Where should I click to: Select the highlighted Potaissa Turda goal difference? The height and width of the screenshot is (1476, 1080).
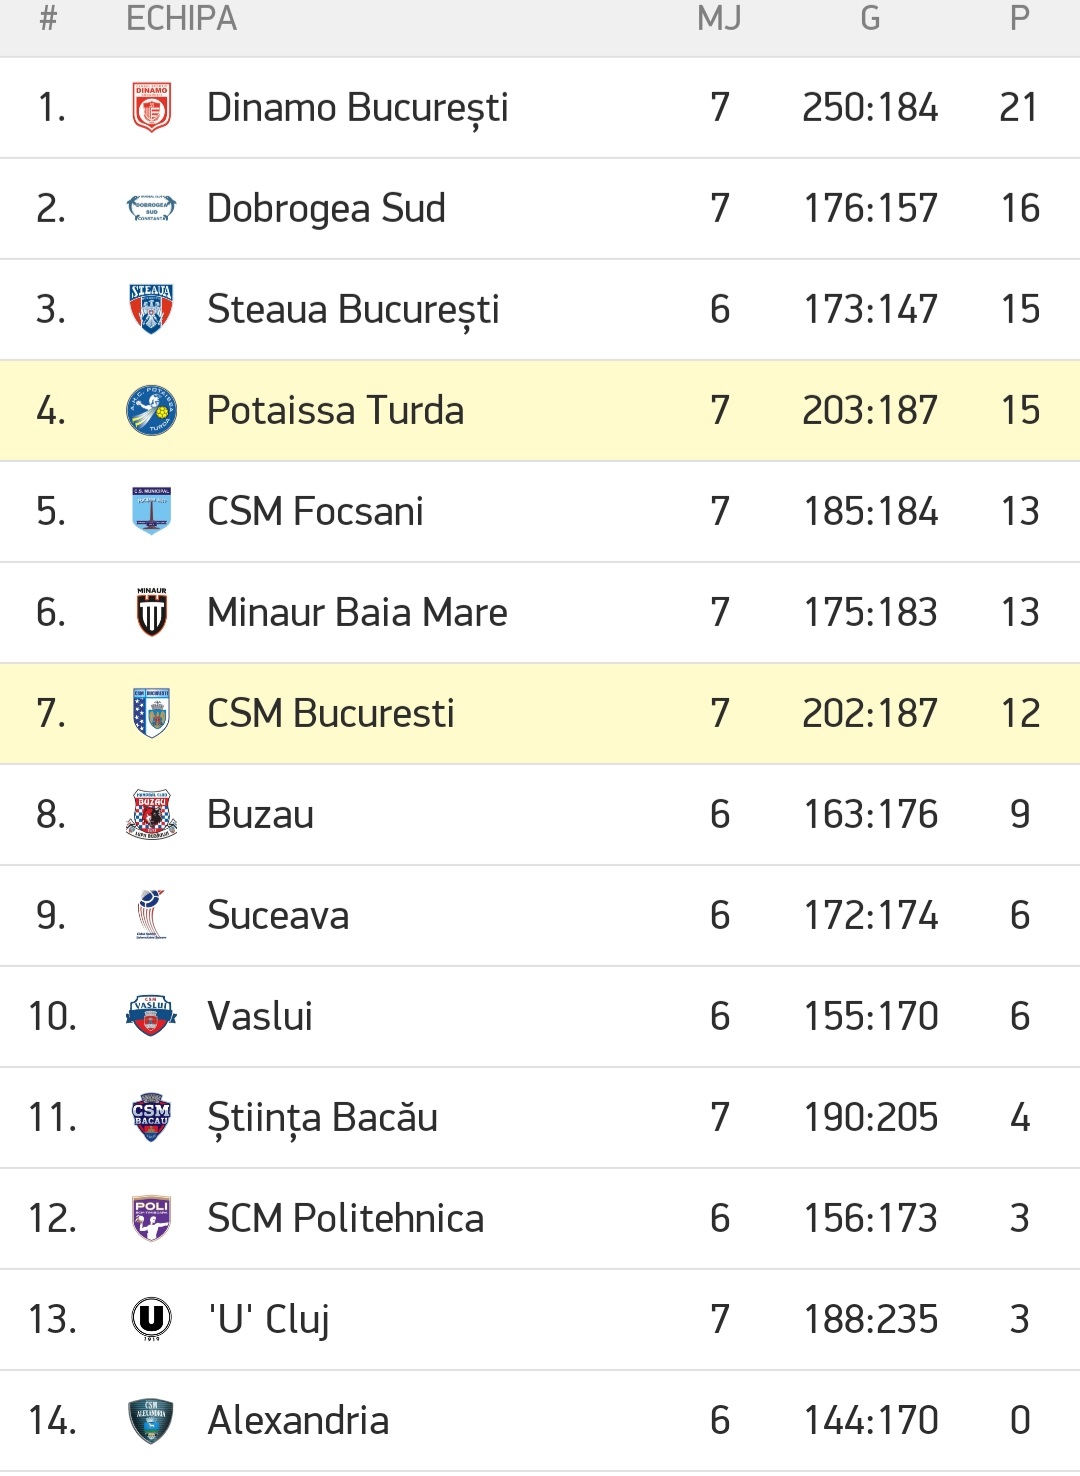(870, 410)
